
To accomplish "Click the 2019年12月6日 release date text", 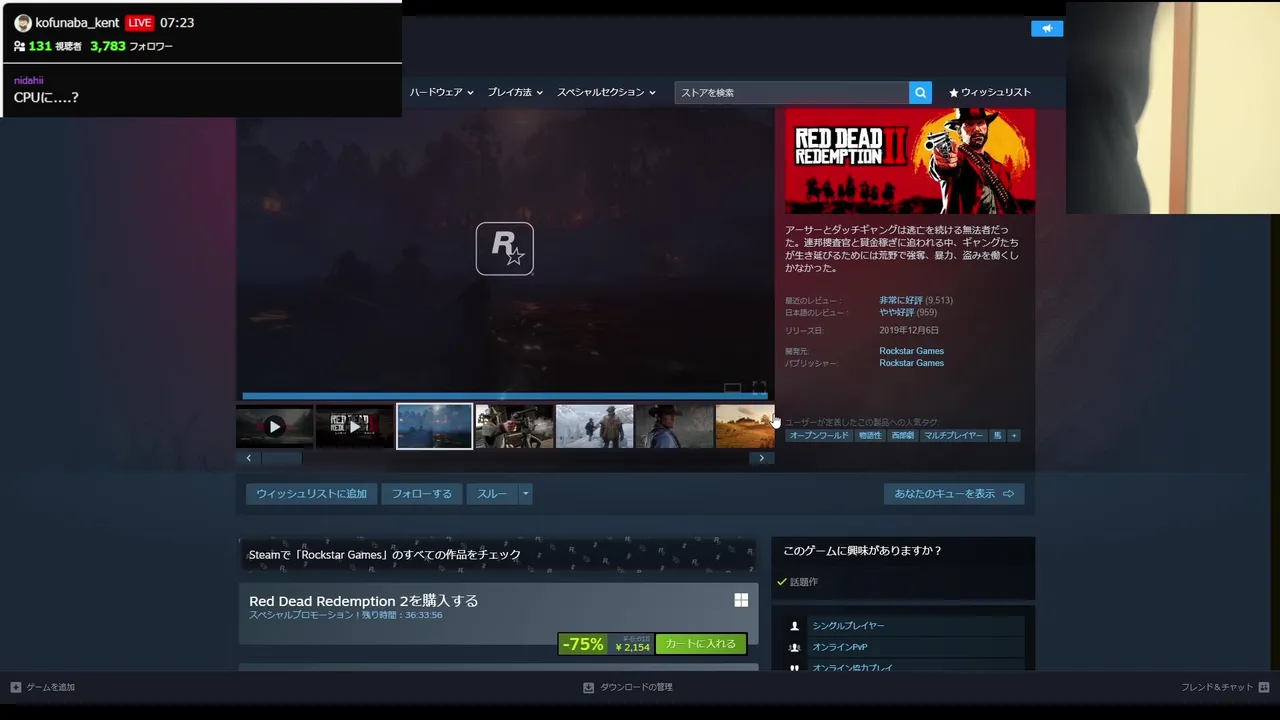I will tap(909, 330).
